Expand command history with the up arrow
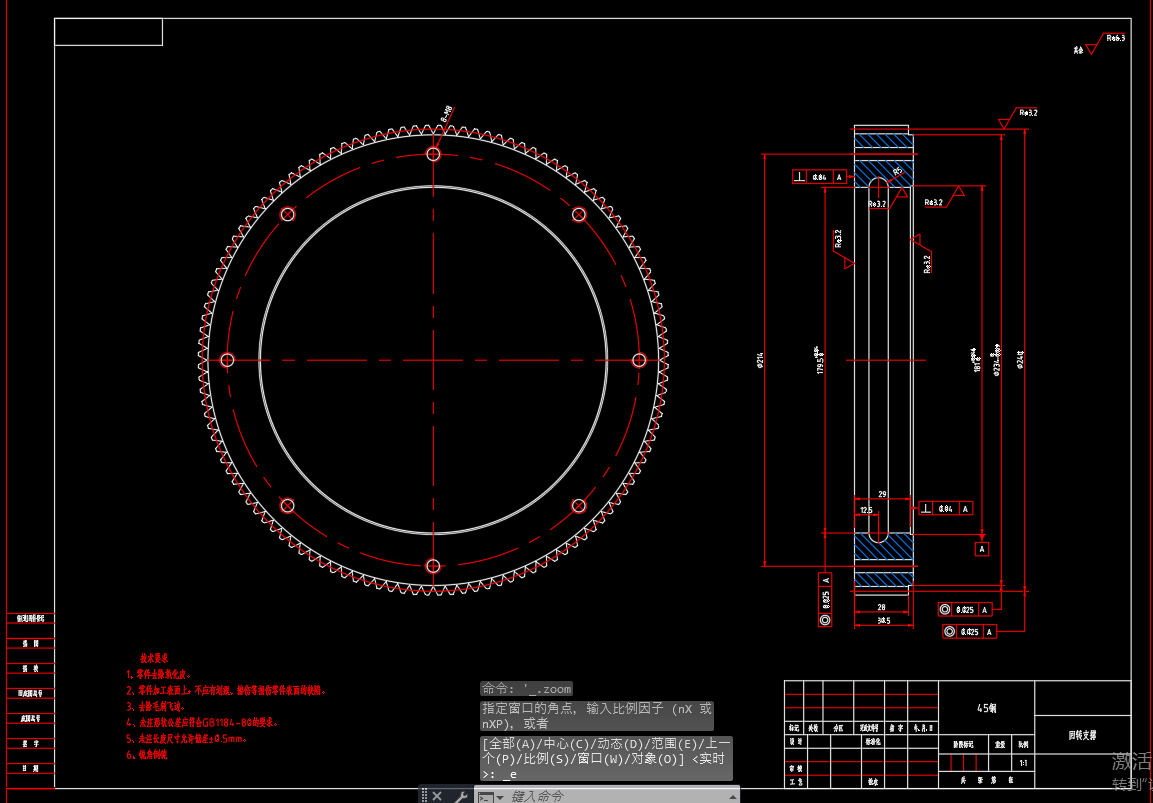The width and height of the screenshot is (1153, 803). (732, 796)
